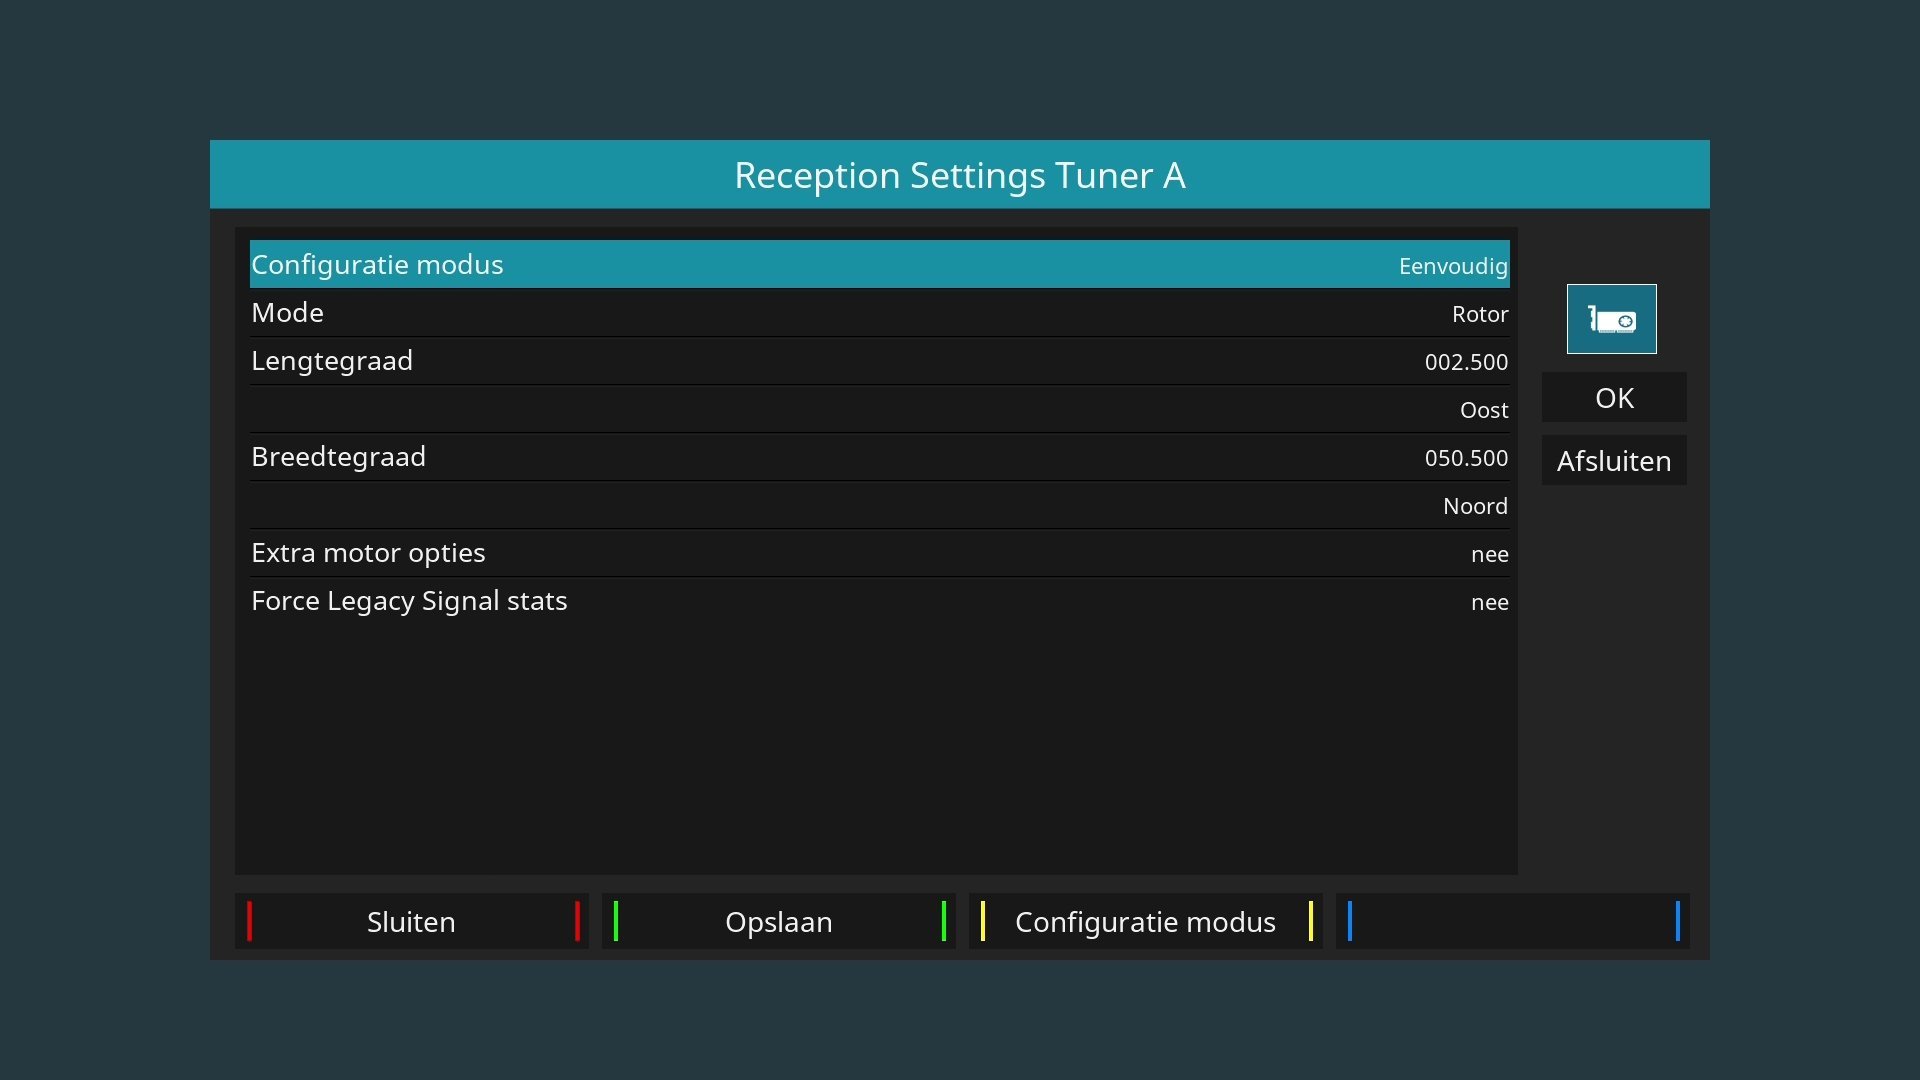Click the Reception Settings Tuner A title
This screenshot has width=1920, height=1080.
coord(959,175)
